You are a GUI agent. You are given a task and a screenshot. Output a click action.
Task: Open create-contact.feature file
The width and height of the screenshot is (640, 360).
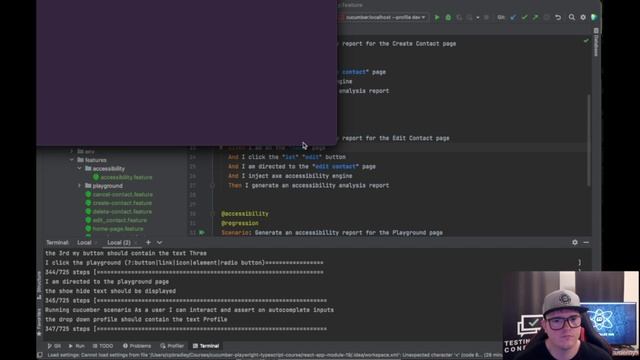122,203
